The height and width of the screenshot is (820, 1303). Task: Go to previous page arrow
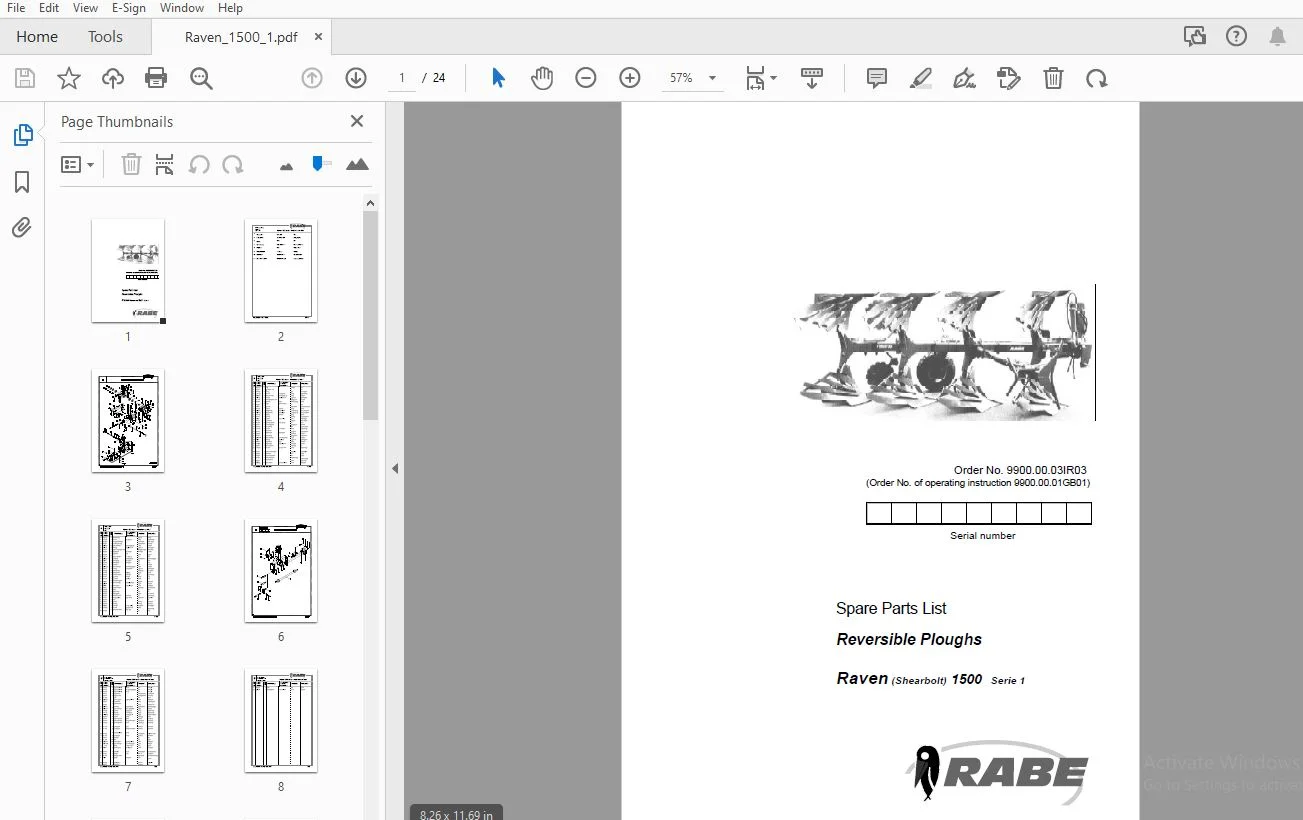coord(312,78)
